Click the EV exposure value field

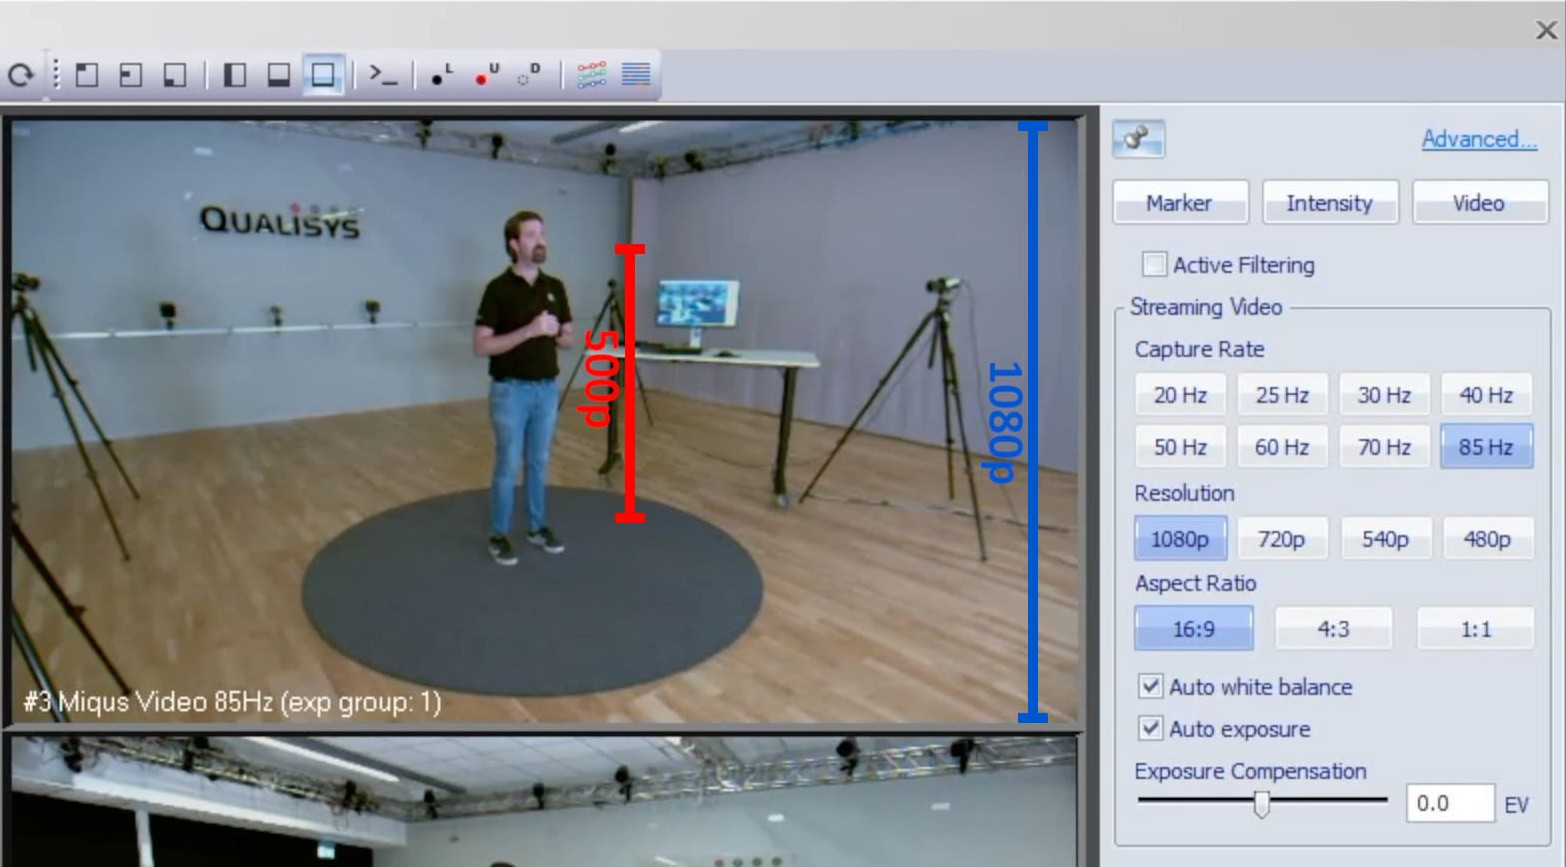(x=1449, y=804)
